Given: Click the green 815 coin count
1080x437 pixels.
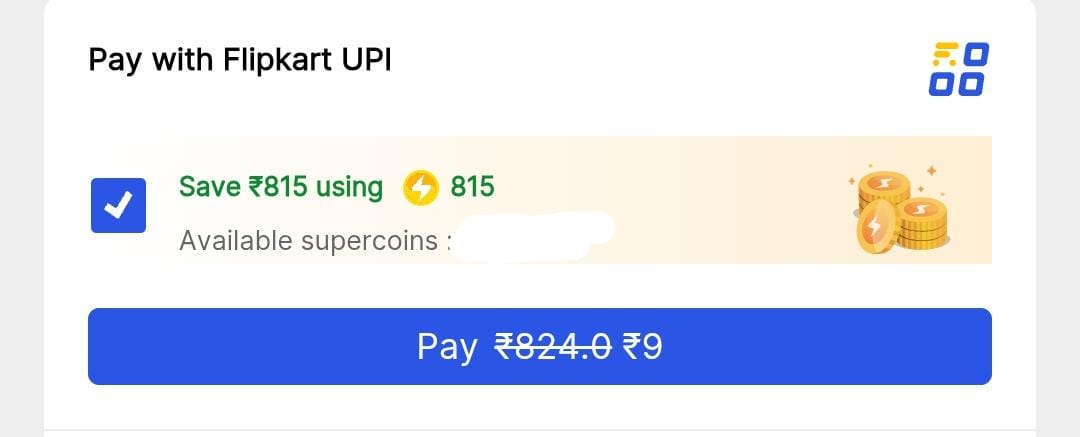Looking at the screenshot, I should click(x=472, y=187).
